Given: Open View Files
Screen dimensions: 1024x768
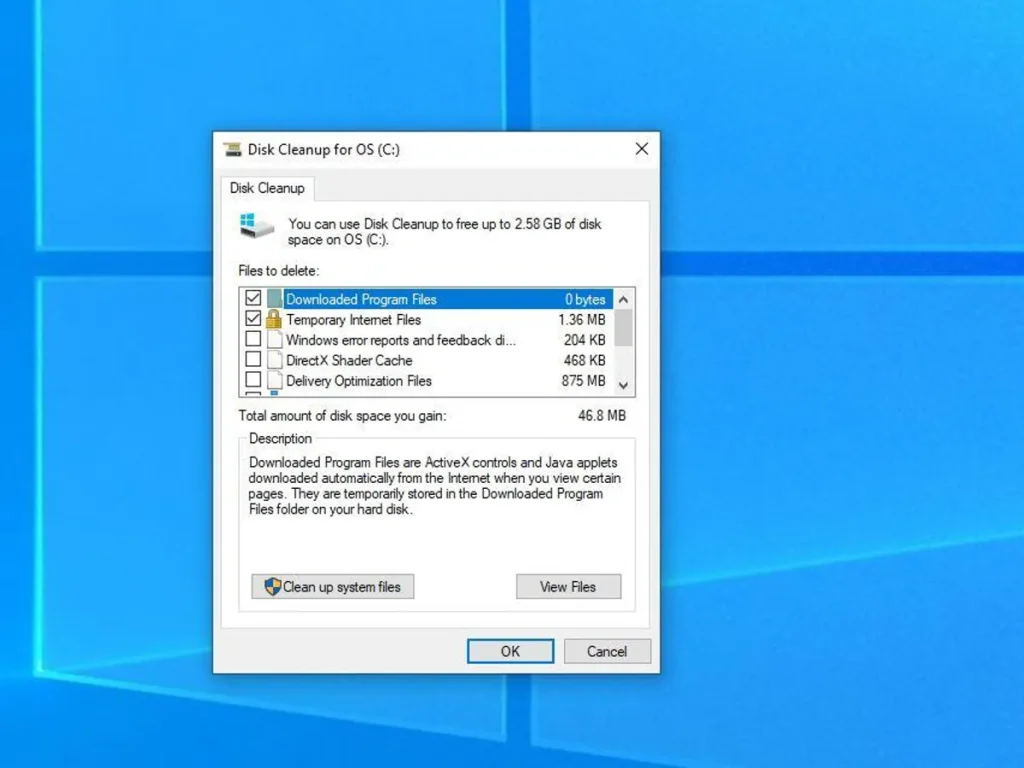Looking at the screenshot, I should 568,587.
